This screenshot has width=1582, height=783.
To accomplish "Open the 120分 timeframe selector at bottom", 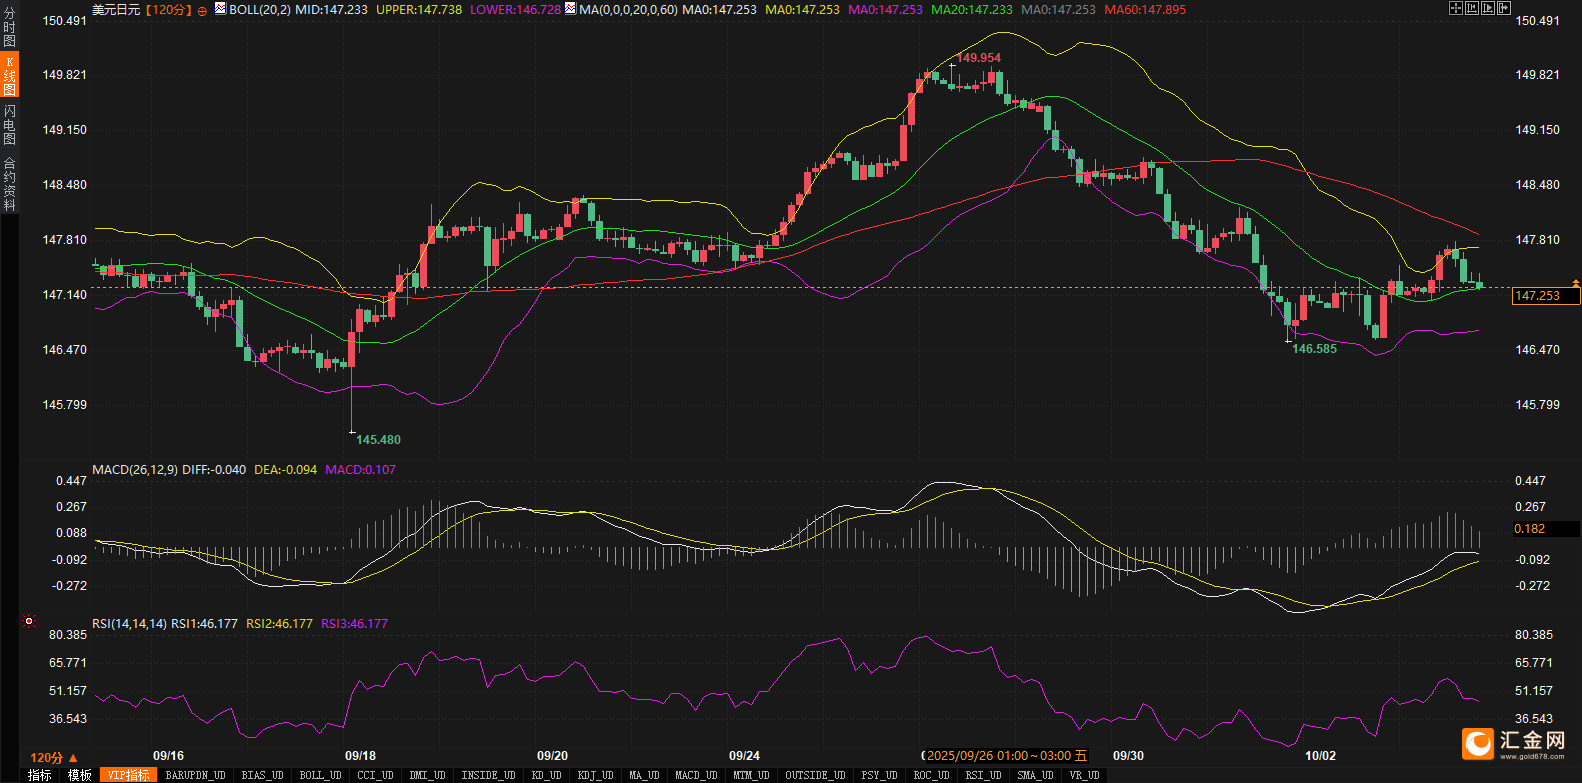I will 54,757.
